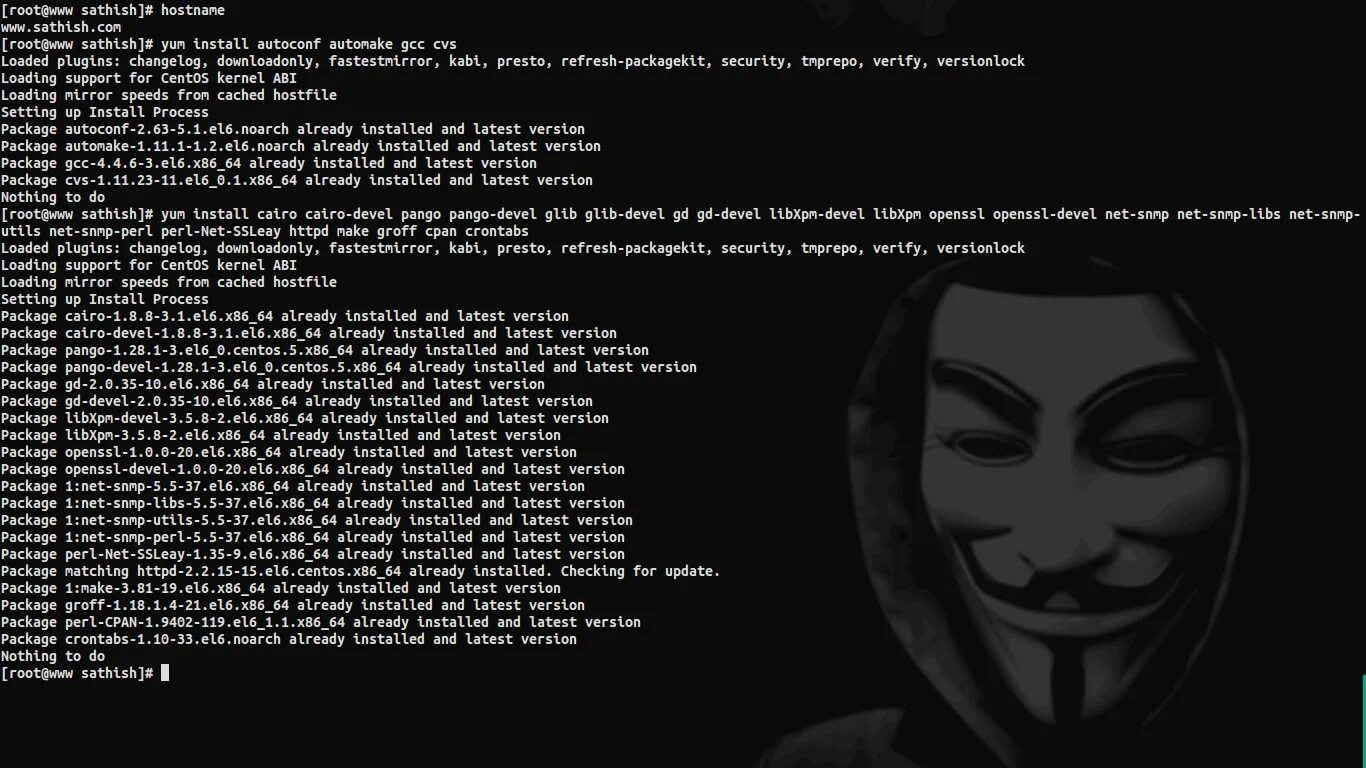Click the first 'Nothing to do' message
This screenshot has width=1366, height=768.
point(53,197)
